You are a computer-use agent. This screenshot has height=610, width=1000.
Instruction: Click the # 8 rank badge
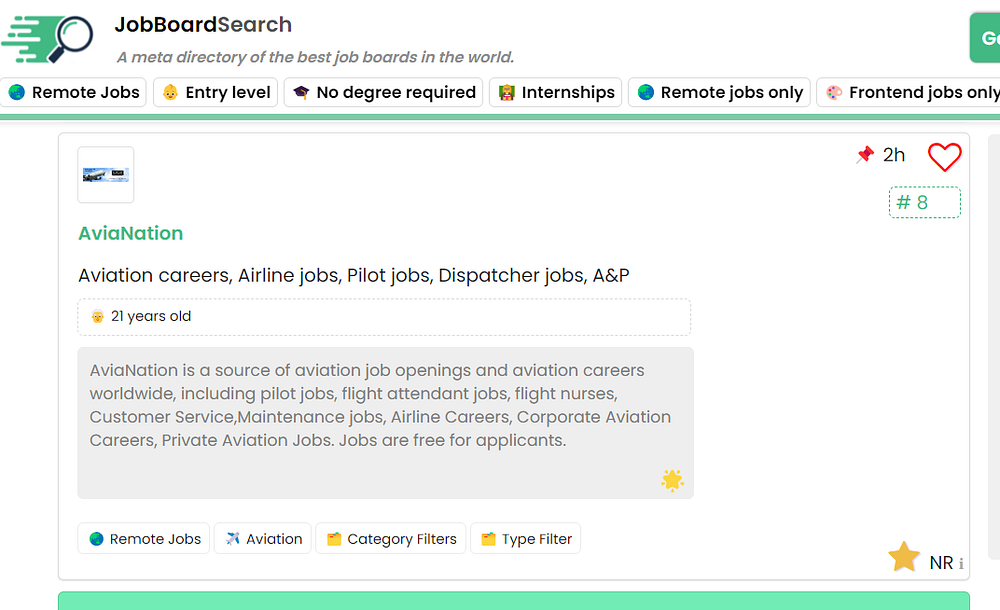[924, 203]
